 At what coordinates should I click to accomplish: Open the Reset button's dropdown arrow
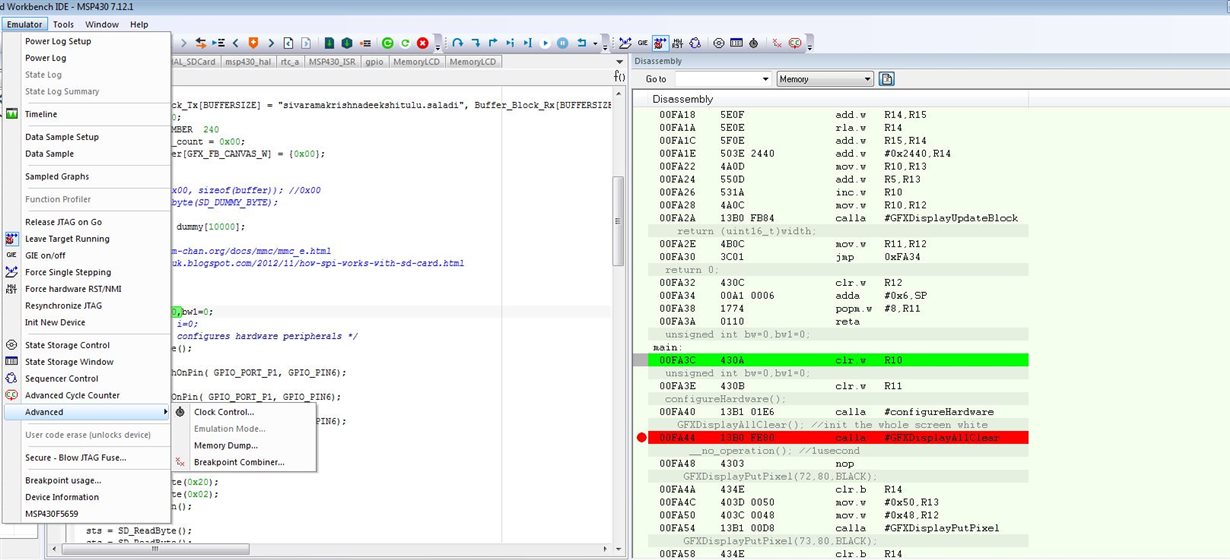595,44
